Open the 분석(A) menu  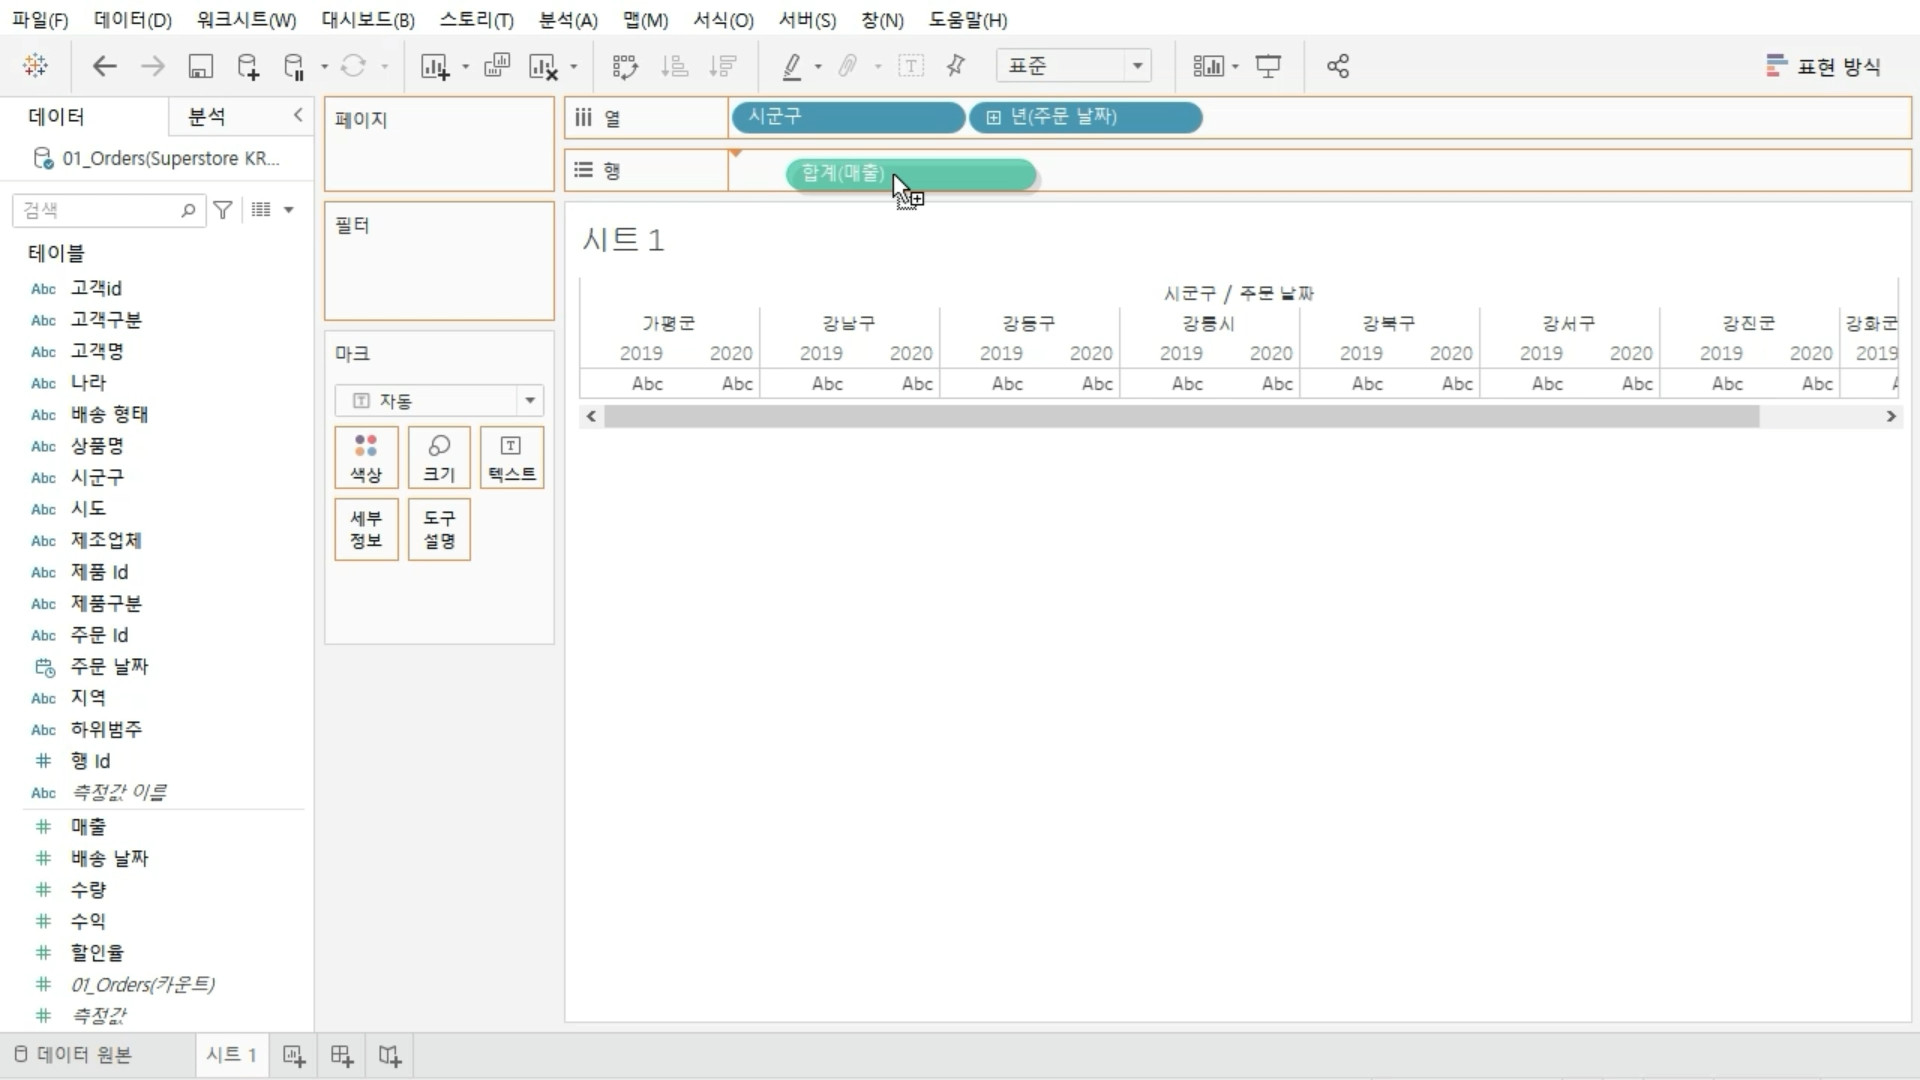pos(567,20)
